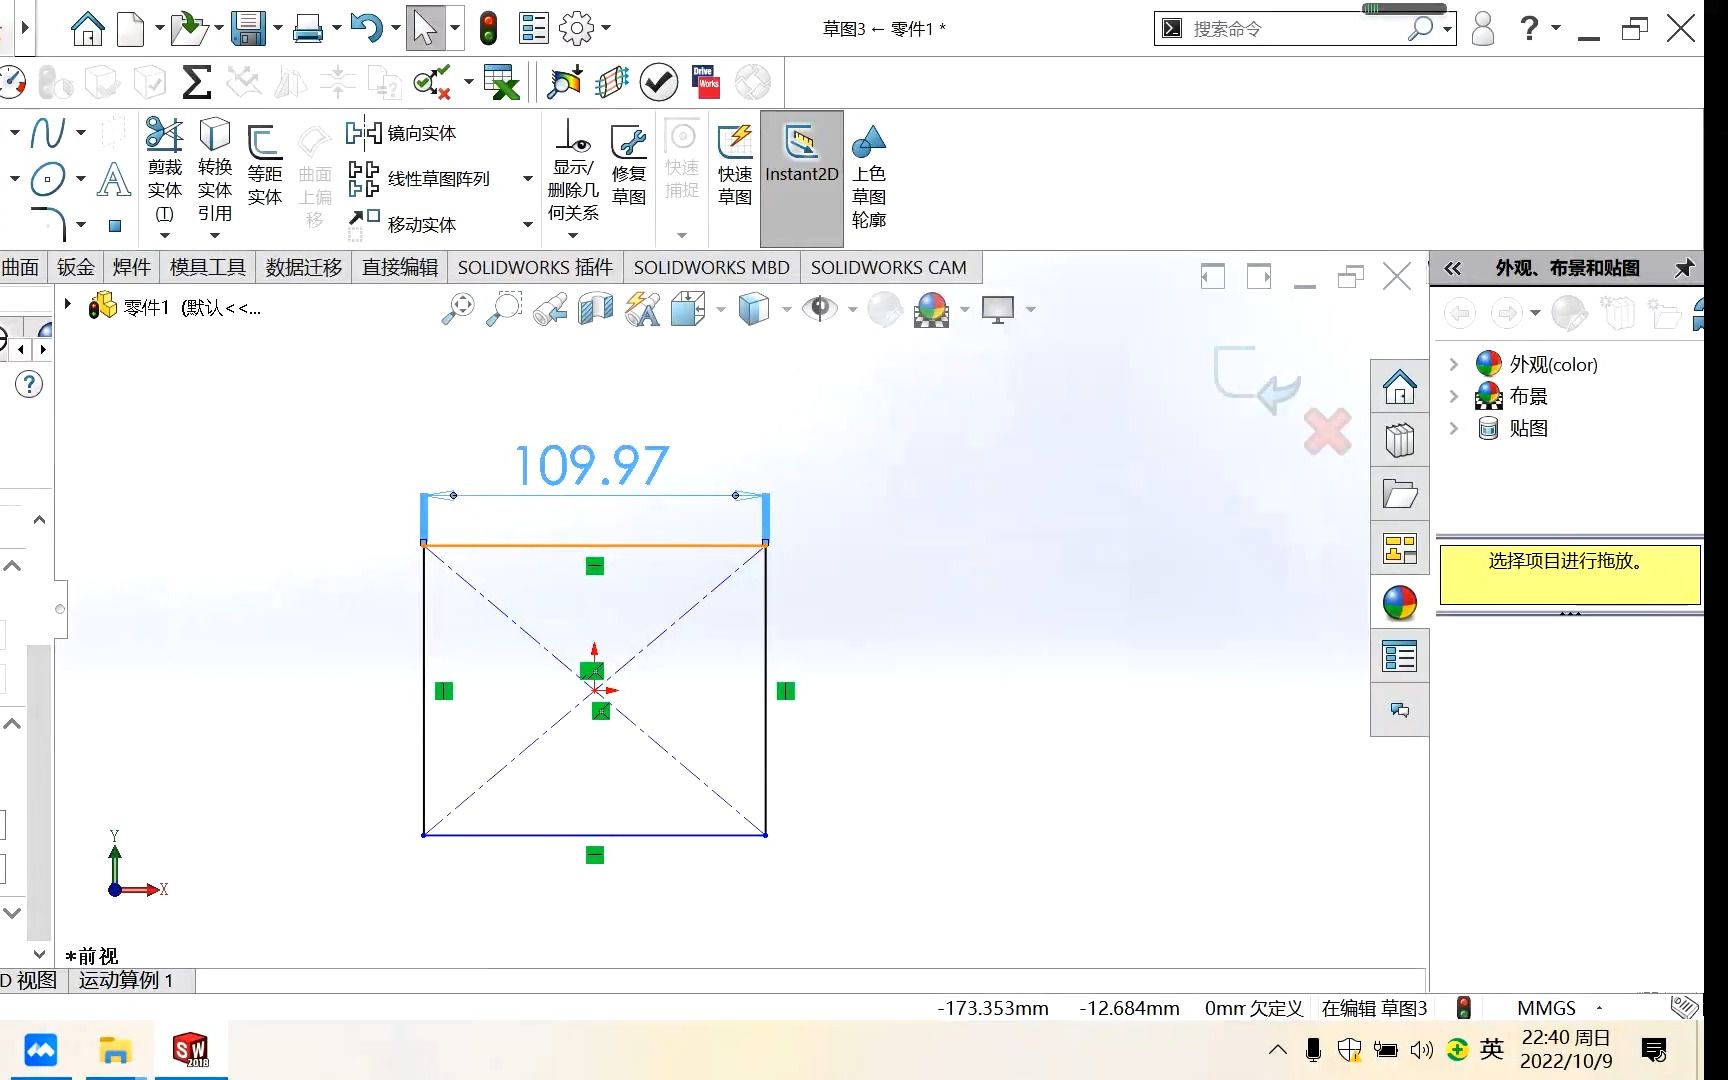The width and height of the screenshot is (1728, 1080).
Task: Expand the 贴图 tree item
Action: tap(1454, 428)
